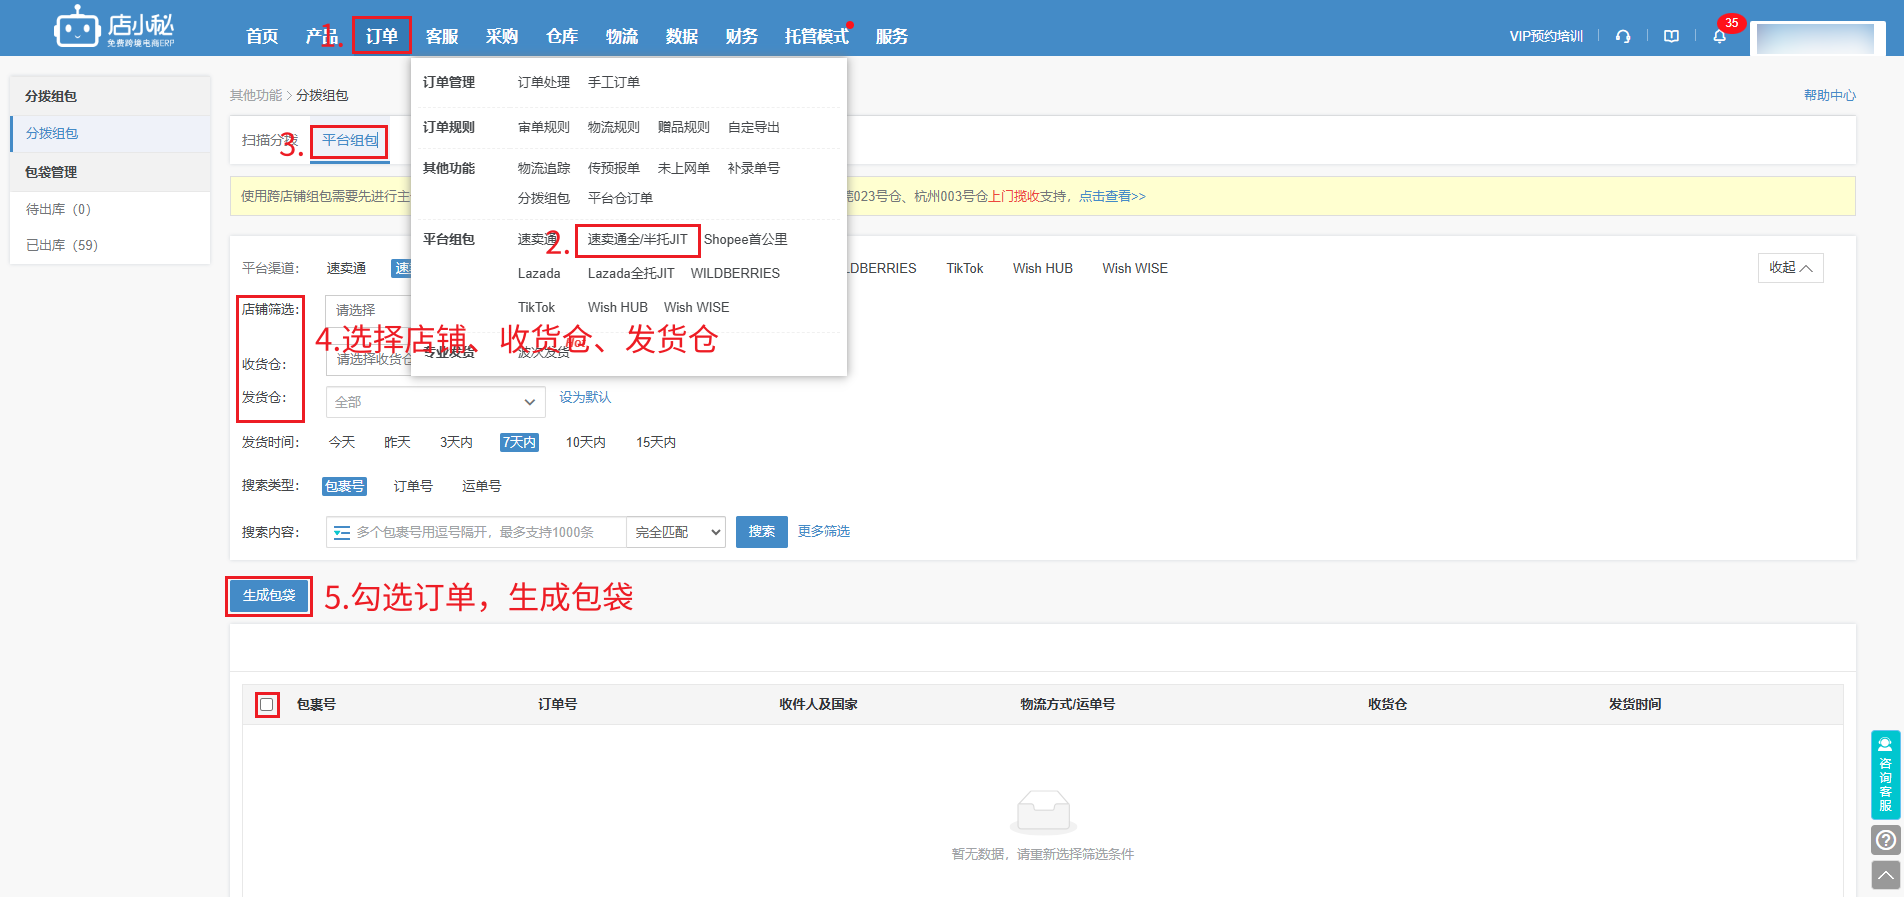Open the 订单 top menu
Screen dimensions: 1904x897
[x=381, y=36]
